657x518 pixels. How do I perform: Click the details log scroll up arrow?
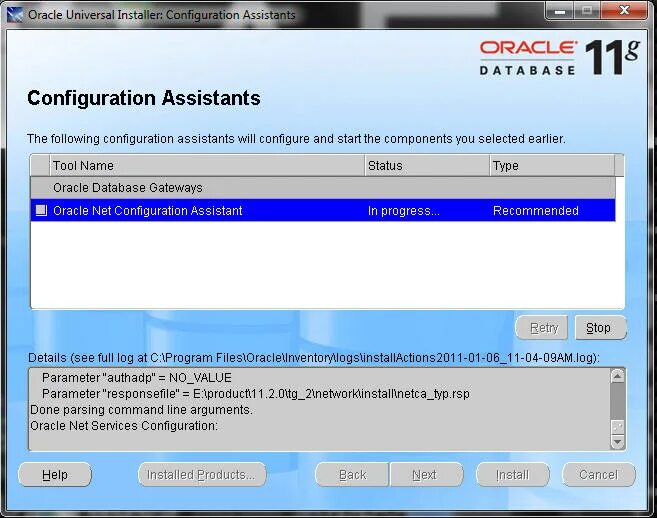point(618,376)
